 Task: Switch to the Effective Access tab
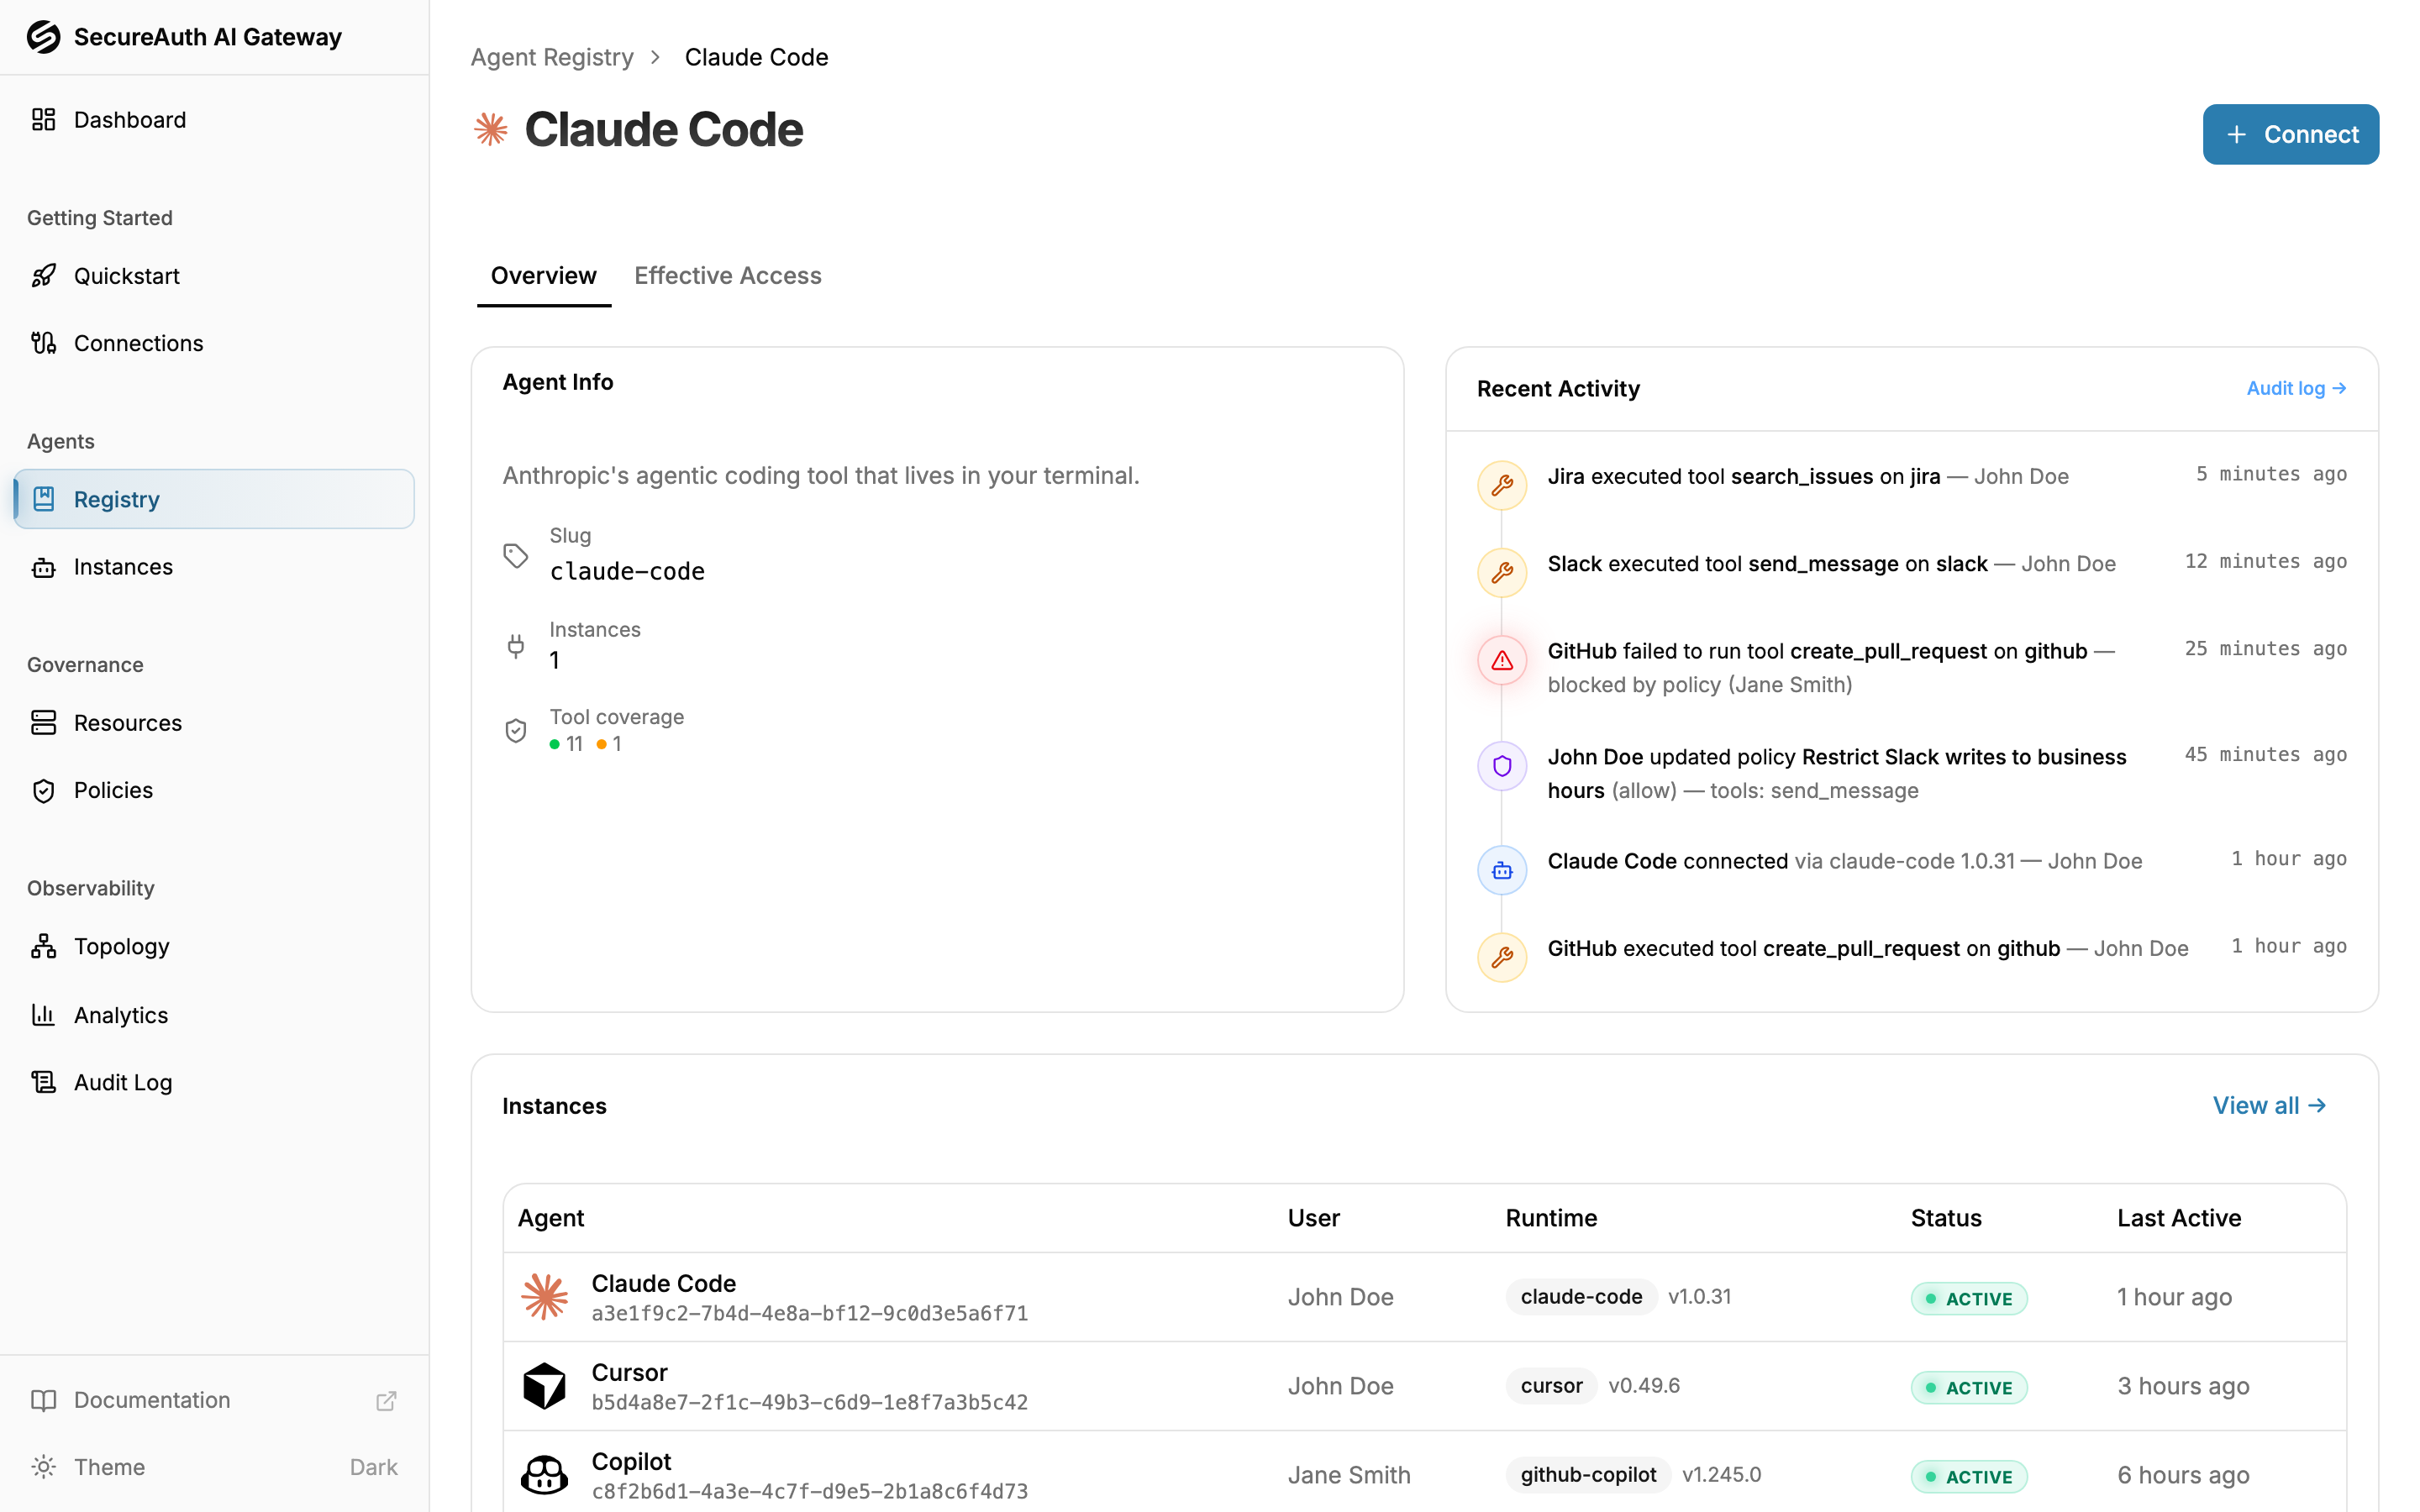(x=728, y=276)
